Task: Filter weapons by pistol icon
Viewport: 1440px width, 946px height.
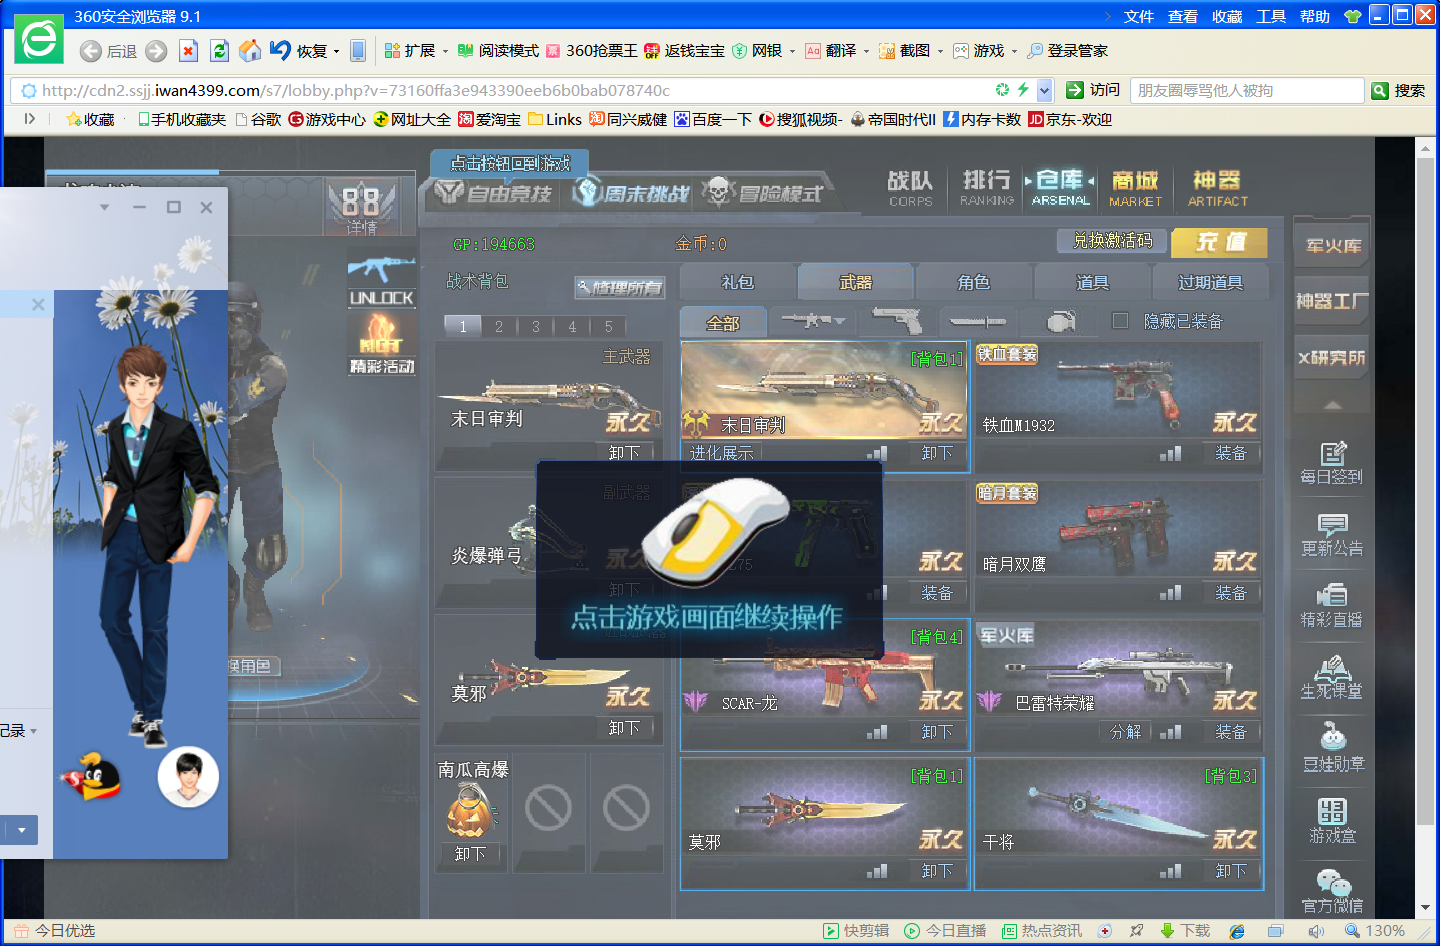Action: click(x=897, y=321)
